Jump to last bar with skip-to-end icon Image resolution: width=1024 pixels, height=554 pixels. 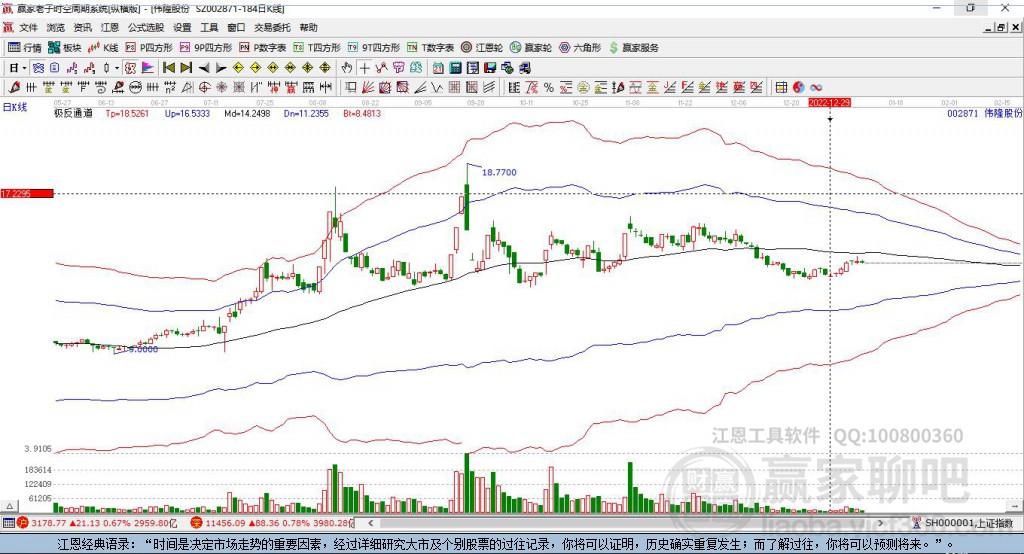pos(186,68)
